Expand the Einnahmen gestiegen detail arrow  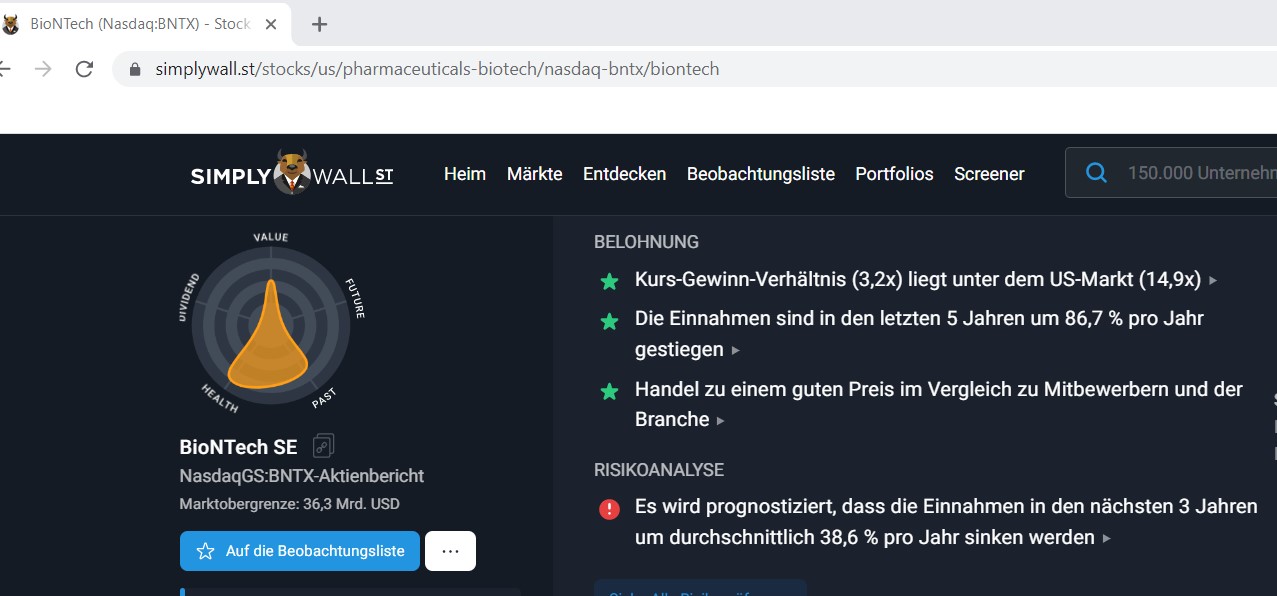[737, 350]
